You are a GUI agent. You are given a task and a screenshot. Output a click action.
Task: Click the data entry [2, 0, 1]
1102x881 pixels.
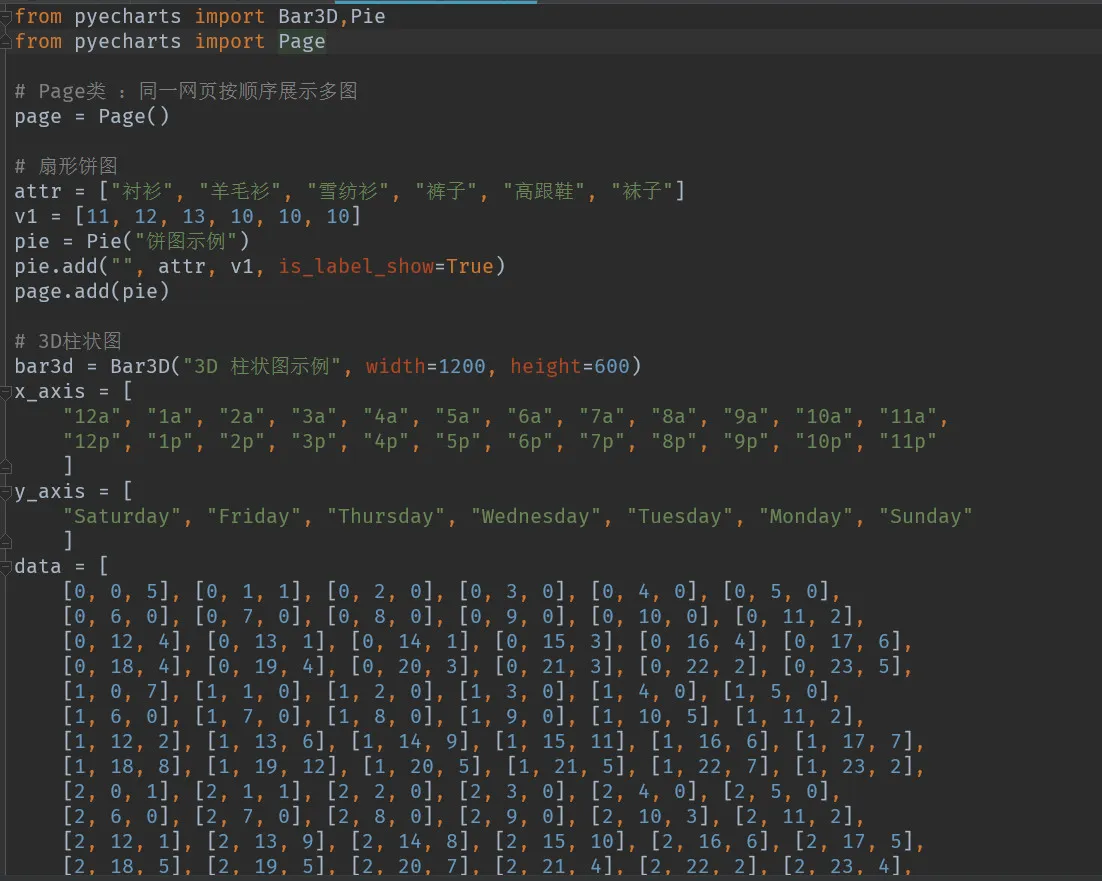(x=116, y=792)
